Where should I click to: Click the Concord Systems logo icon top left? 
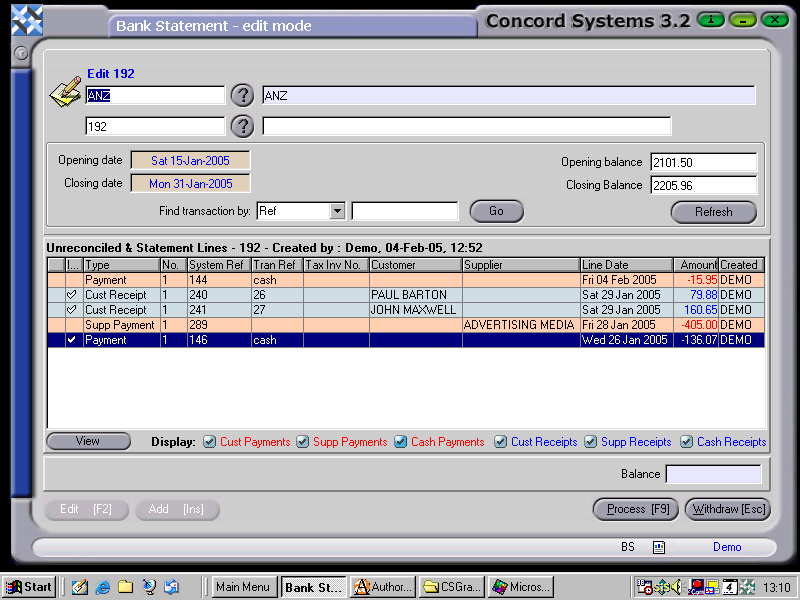[x=25, y=18]
